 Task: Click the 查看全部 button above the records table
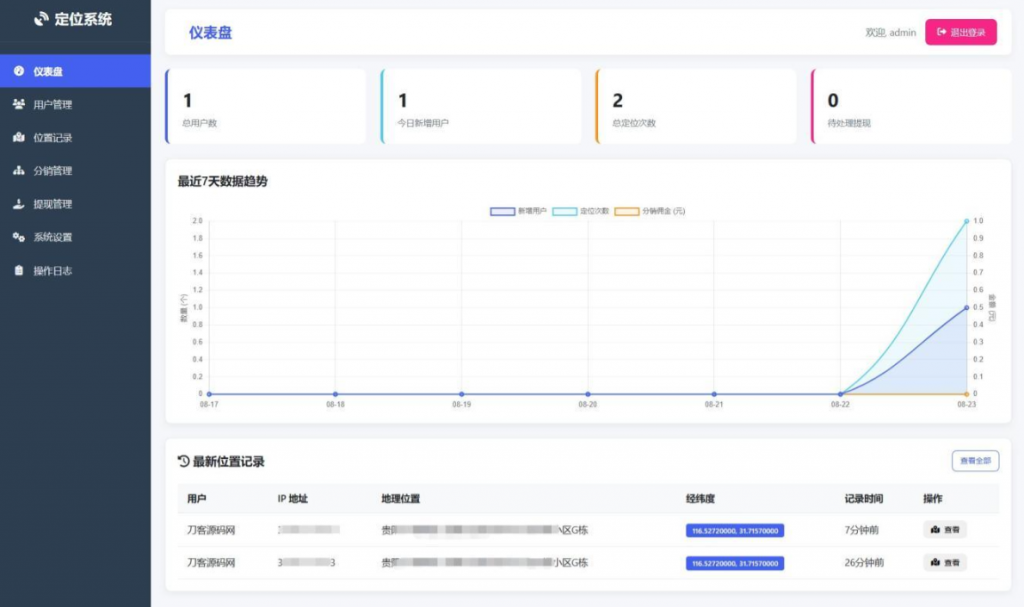975,459
